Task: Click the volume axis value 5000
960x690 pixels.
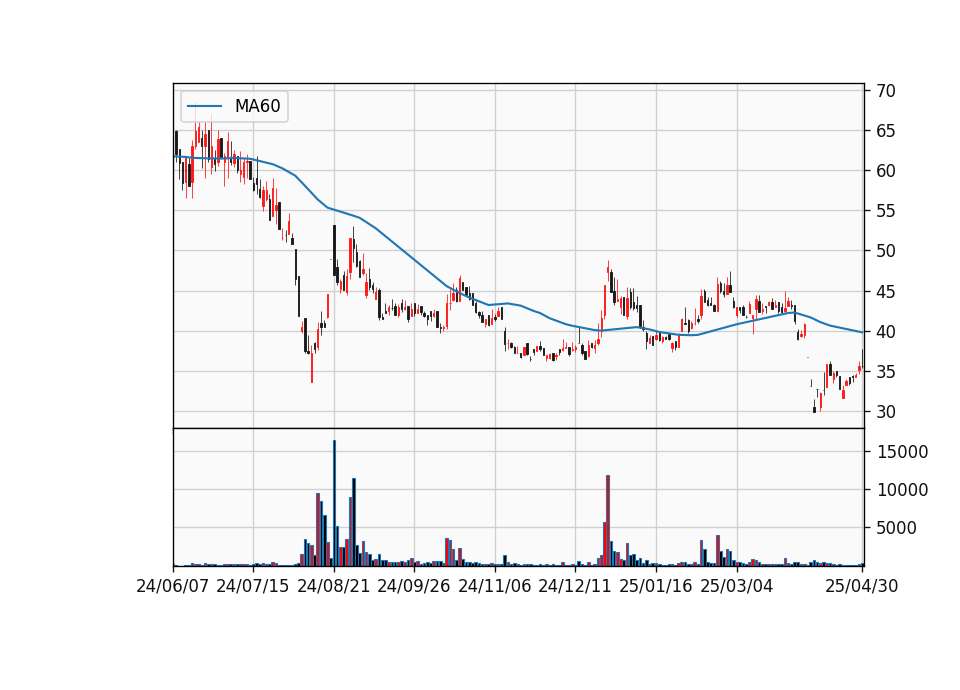Action: point(897,528)
